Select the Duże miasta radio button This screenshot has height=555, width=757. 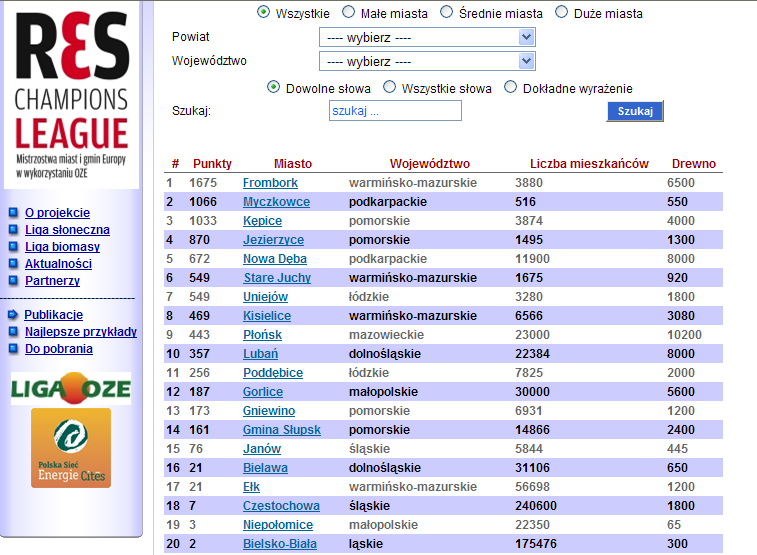[x=561, y=12]
